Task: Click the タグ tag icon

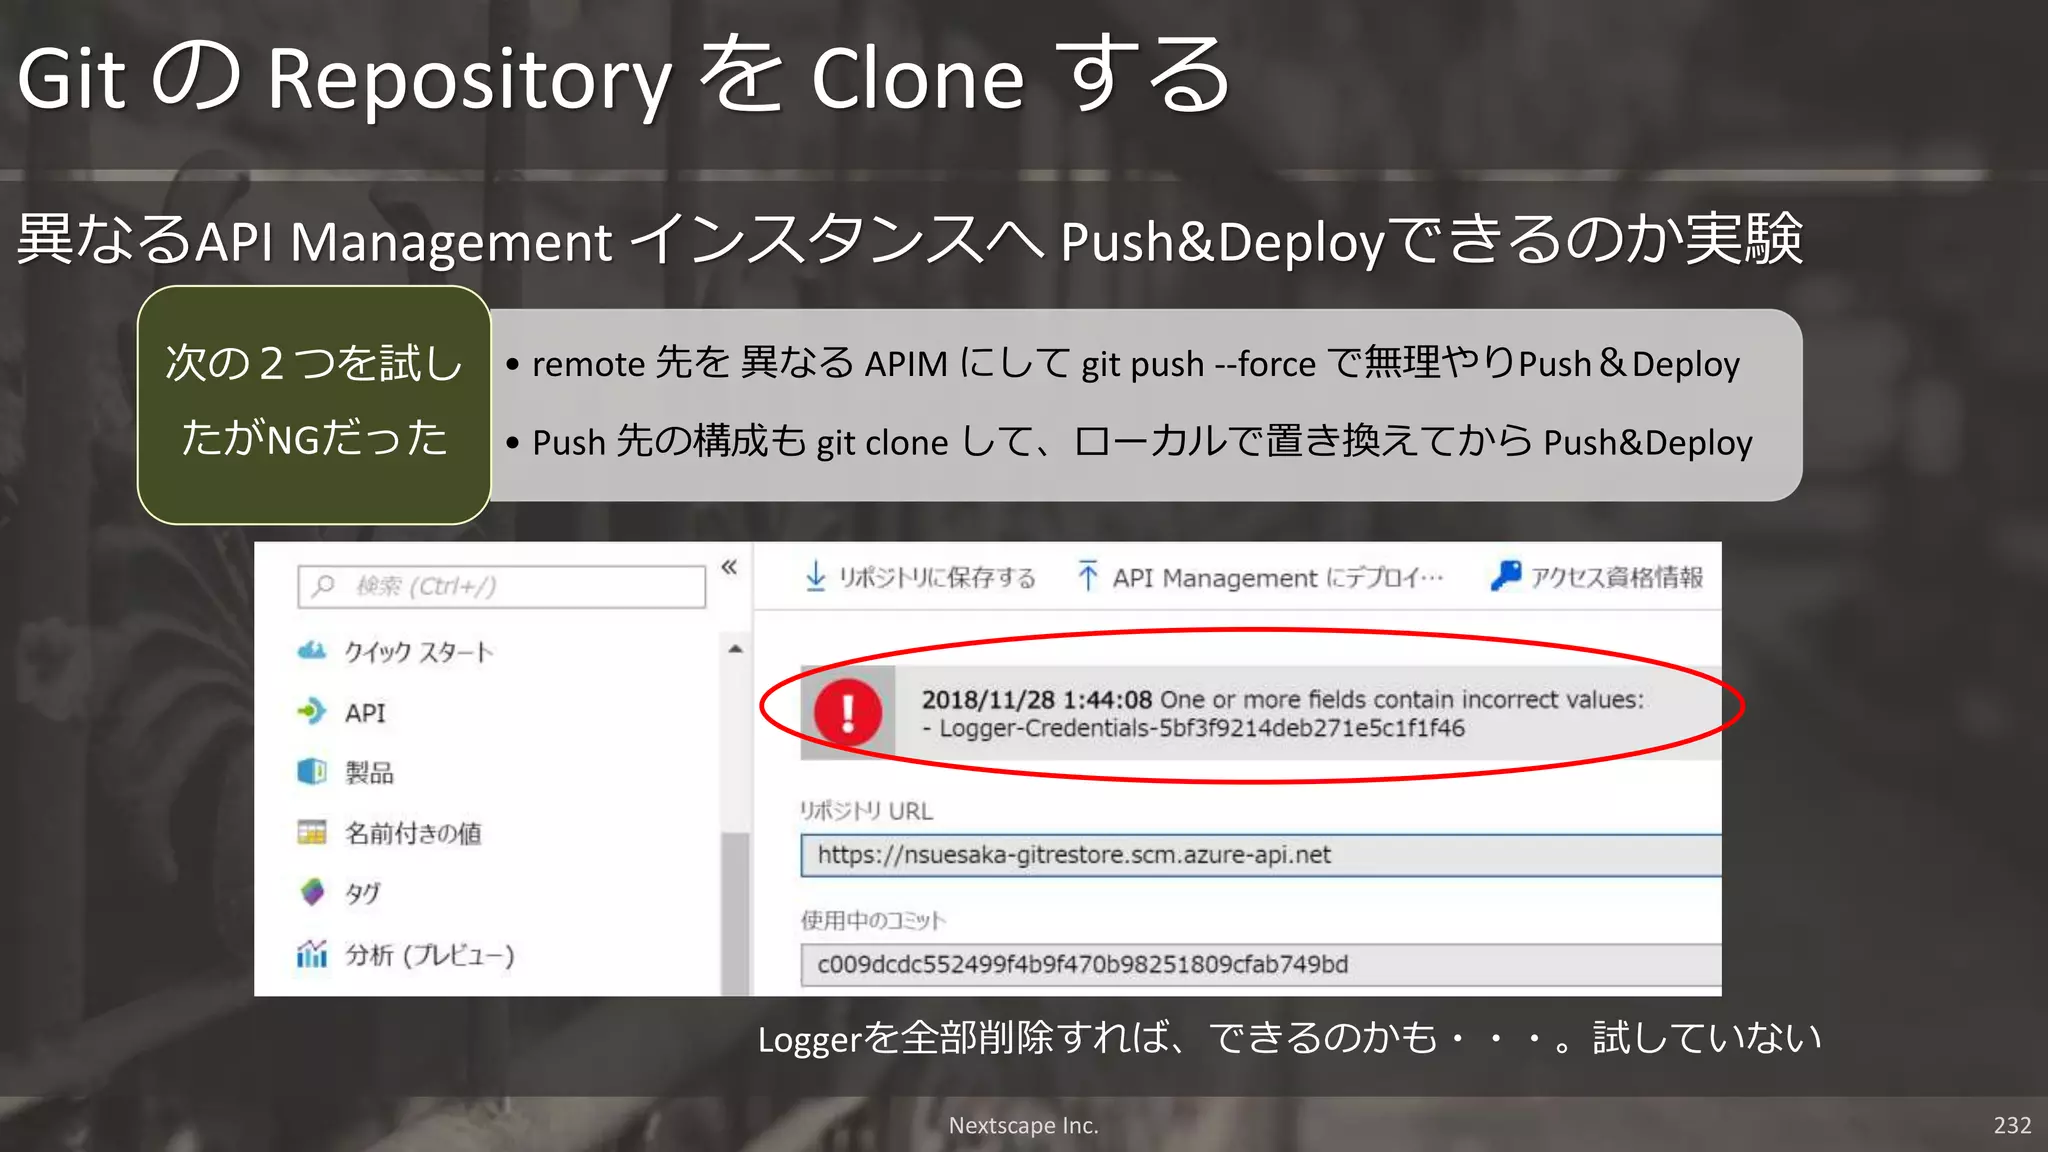Action: click(x=312, y=892)
